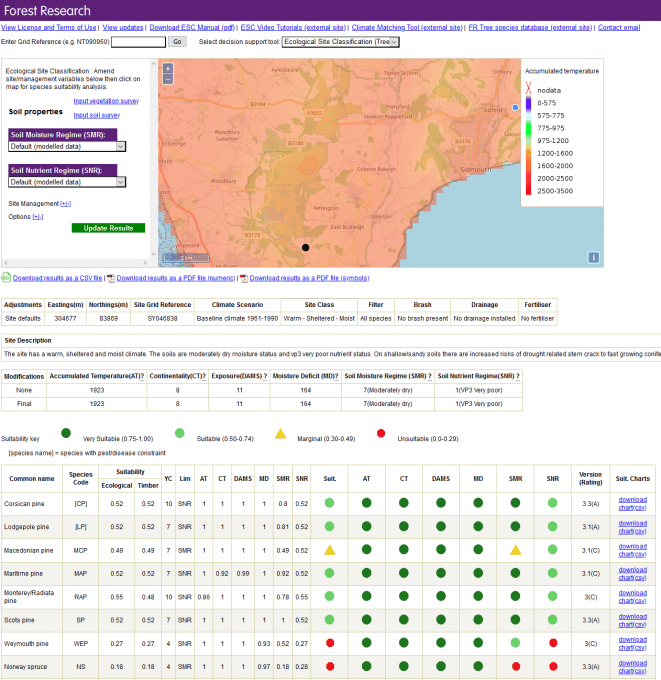The width and height of the screenshot is (661, 680).
Task: Click the blue location dot near Sidford
Action: coord(515,107)
